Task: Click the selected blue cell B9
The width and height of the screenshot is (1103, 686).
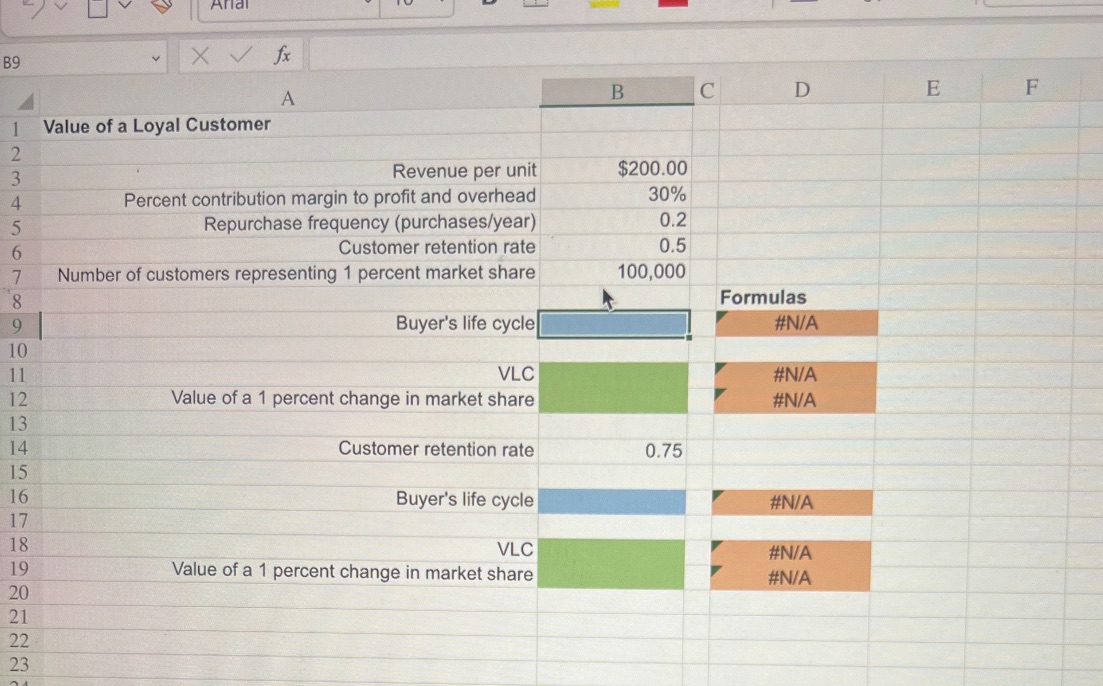Action: [613, 324]
